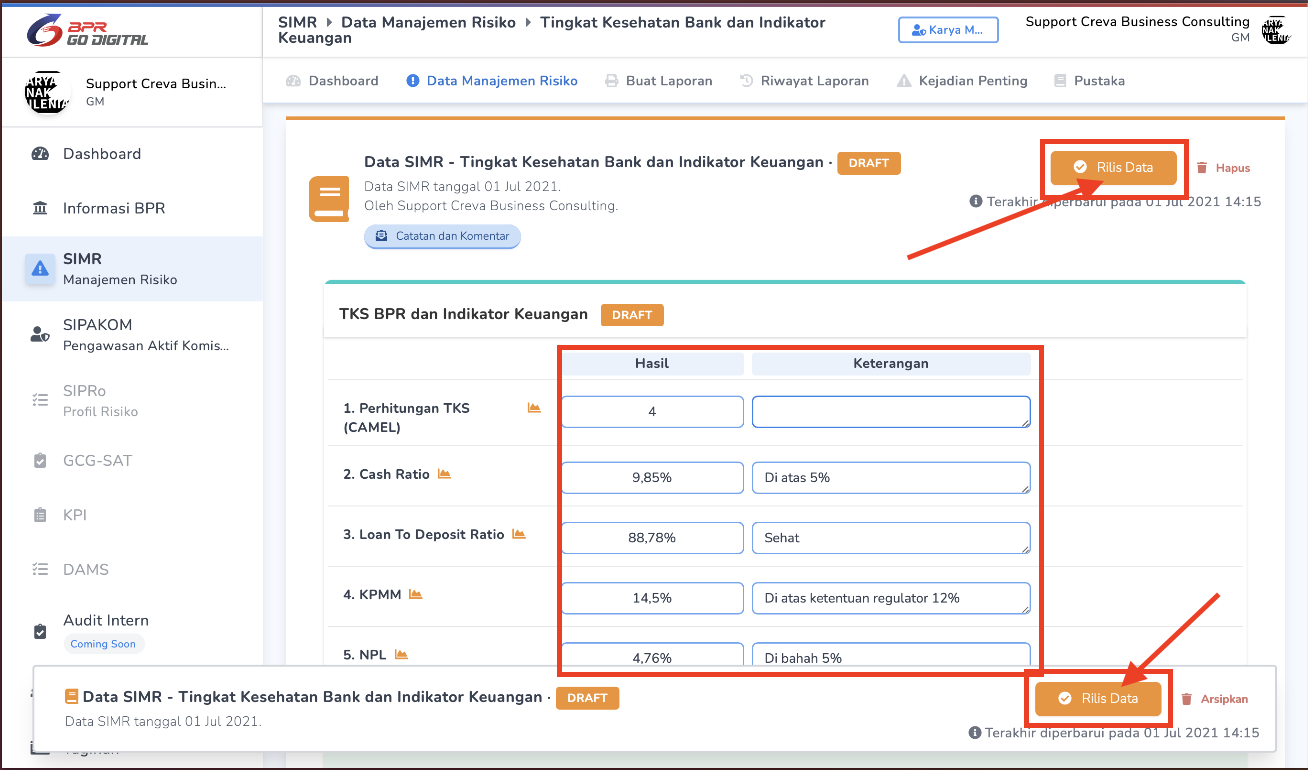Click the KPMM Keterangan field
This screenshot has width=1308, height=770.
(891, 597)
